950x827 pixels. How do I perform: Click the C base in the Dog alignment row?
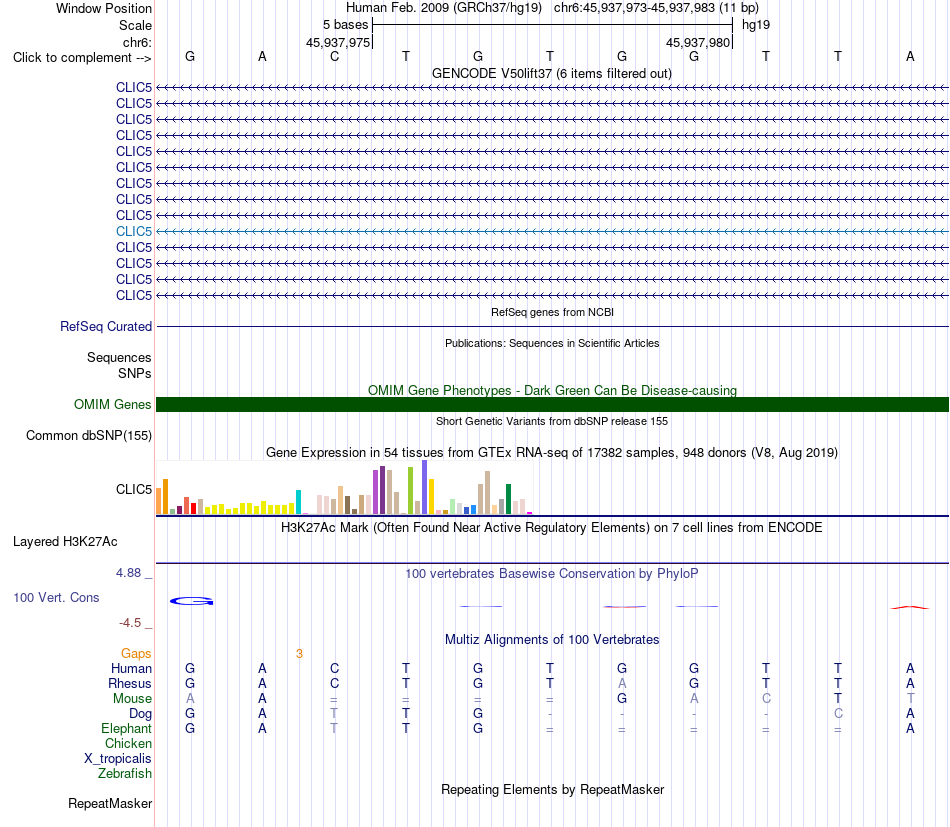pos(838,714)
